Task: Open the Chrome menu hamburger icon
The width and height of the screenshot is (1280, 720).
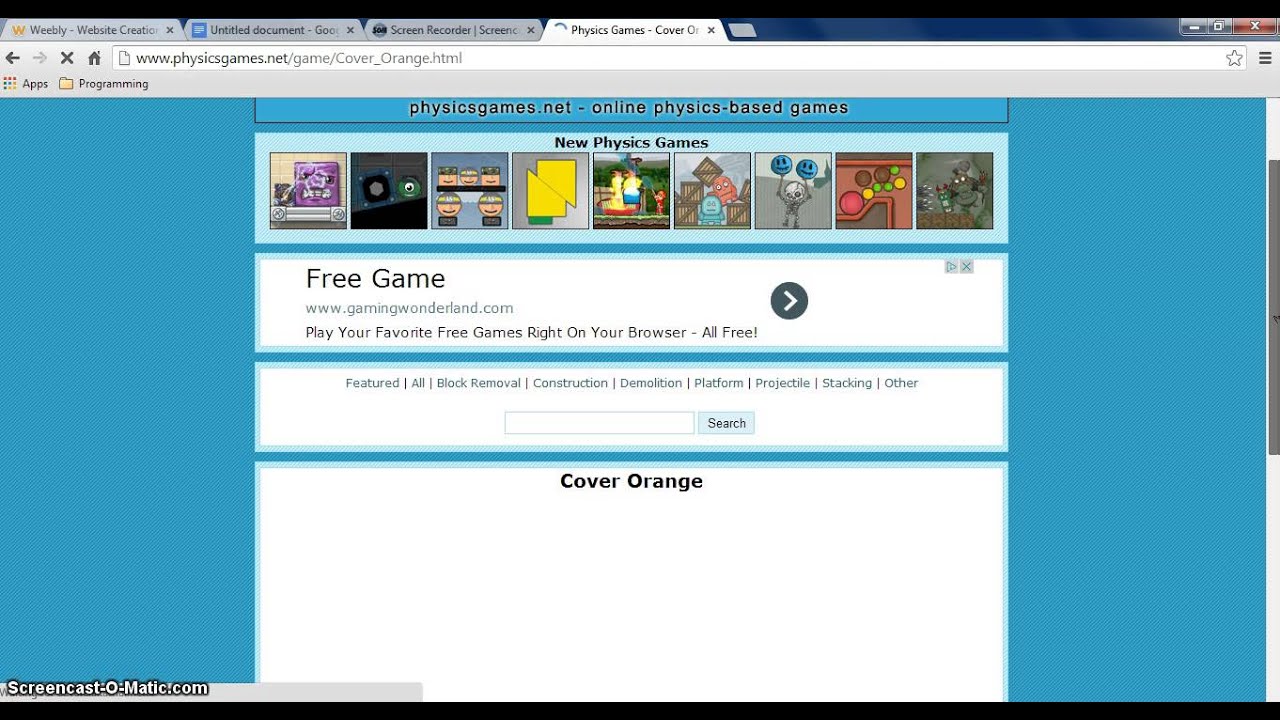Action: 1265,58
